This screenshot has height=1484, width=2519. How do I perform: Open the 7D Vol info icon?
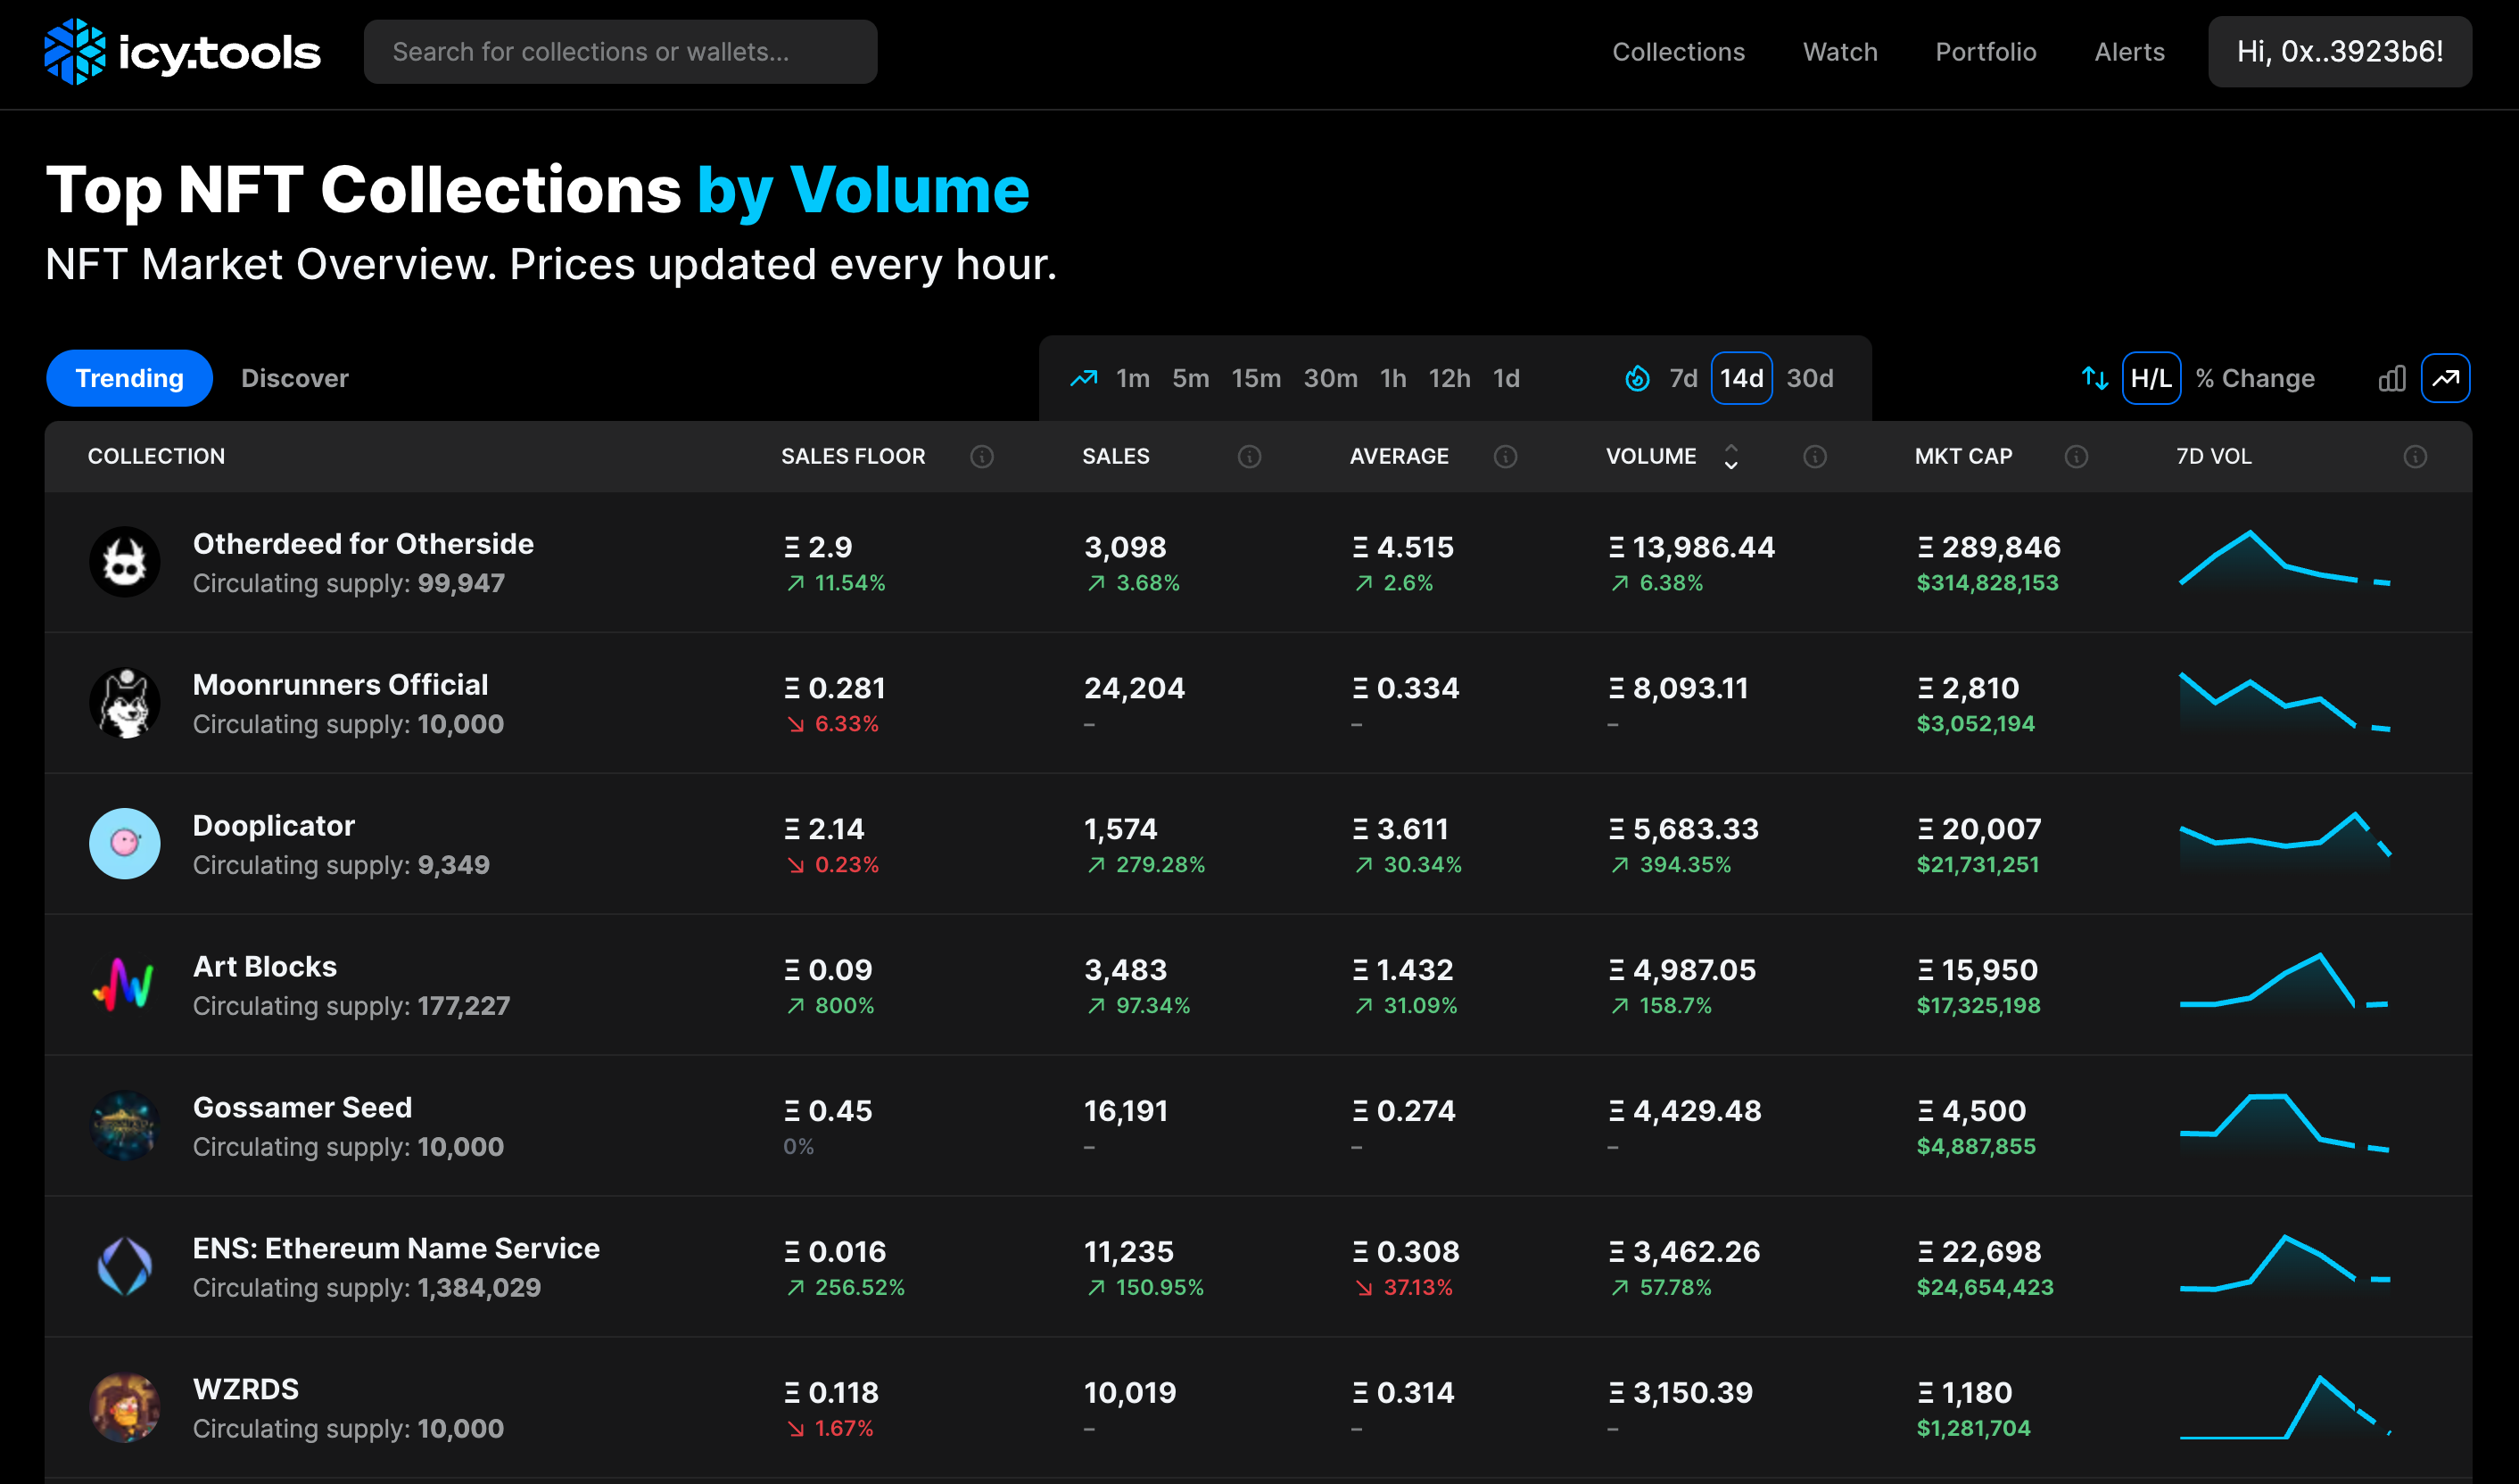2415,456
